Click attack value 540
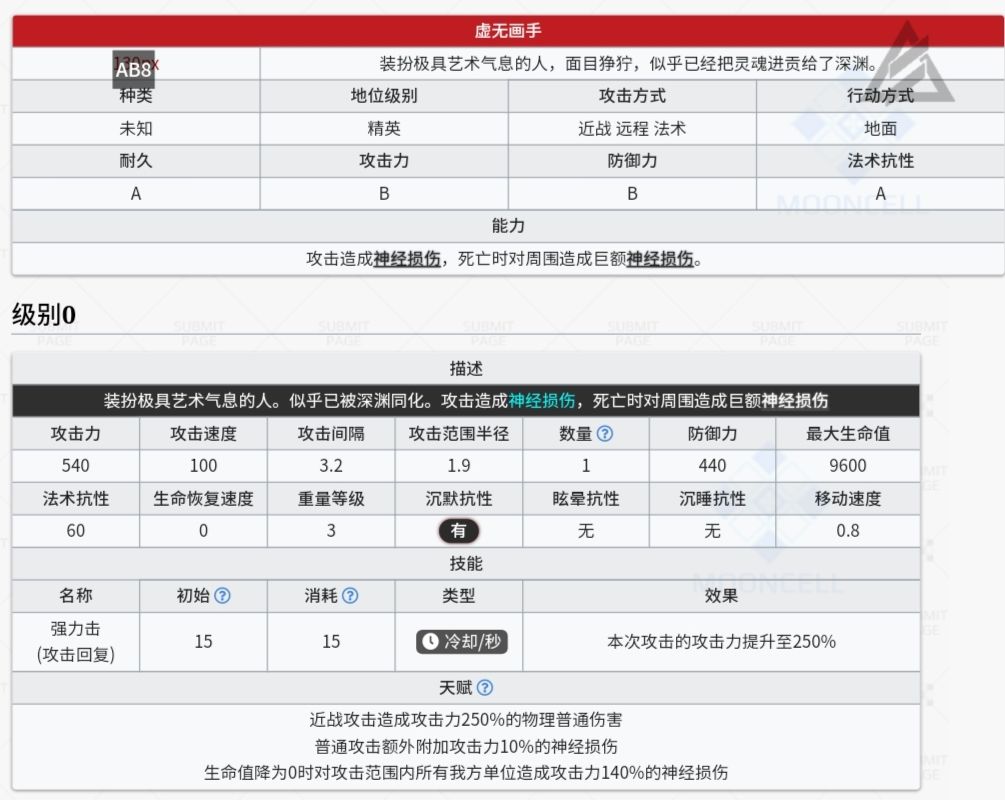This screenshot has width=1005, height=800. coord(76,466)
